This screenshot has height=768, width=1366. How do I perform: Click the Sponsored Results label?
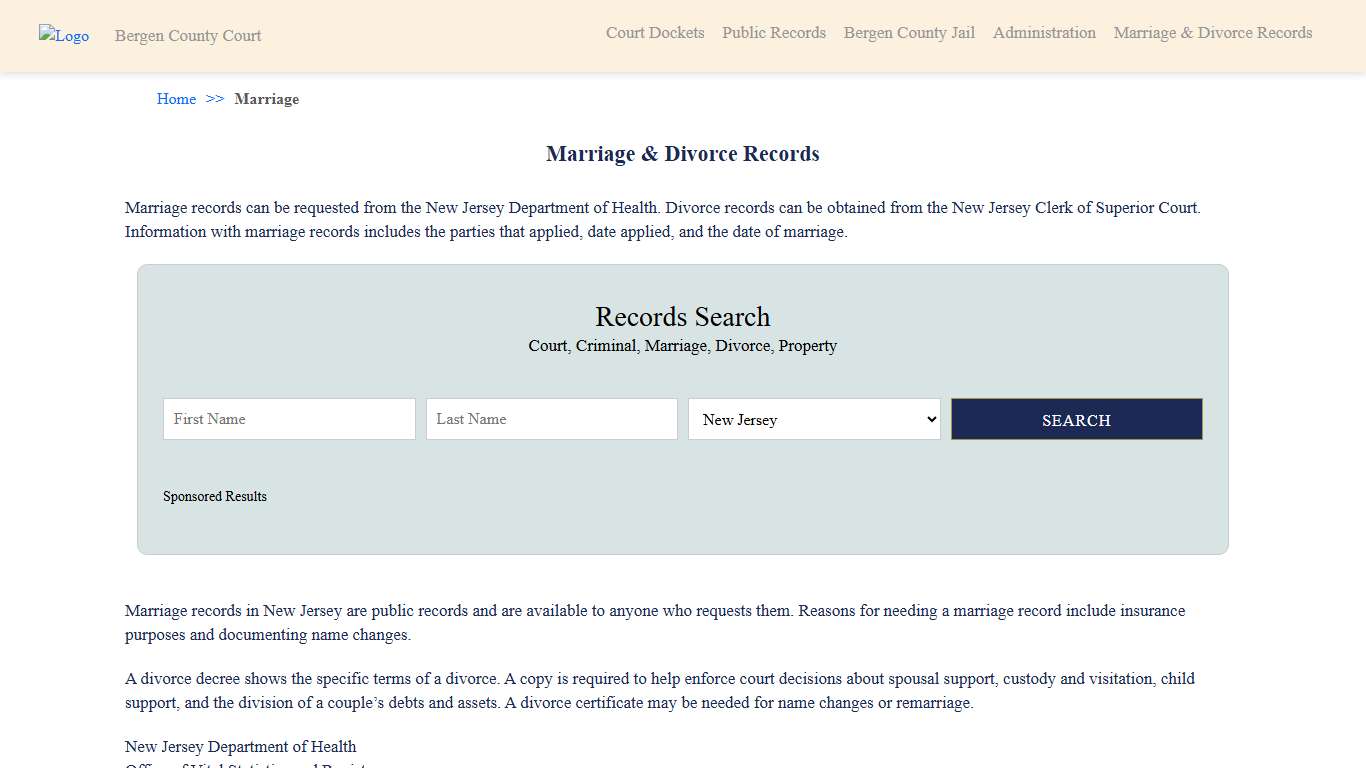(215, 496)
